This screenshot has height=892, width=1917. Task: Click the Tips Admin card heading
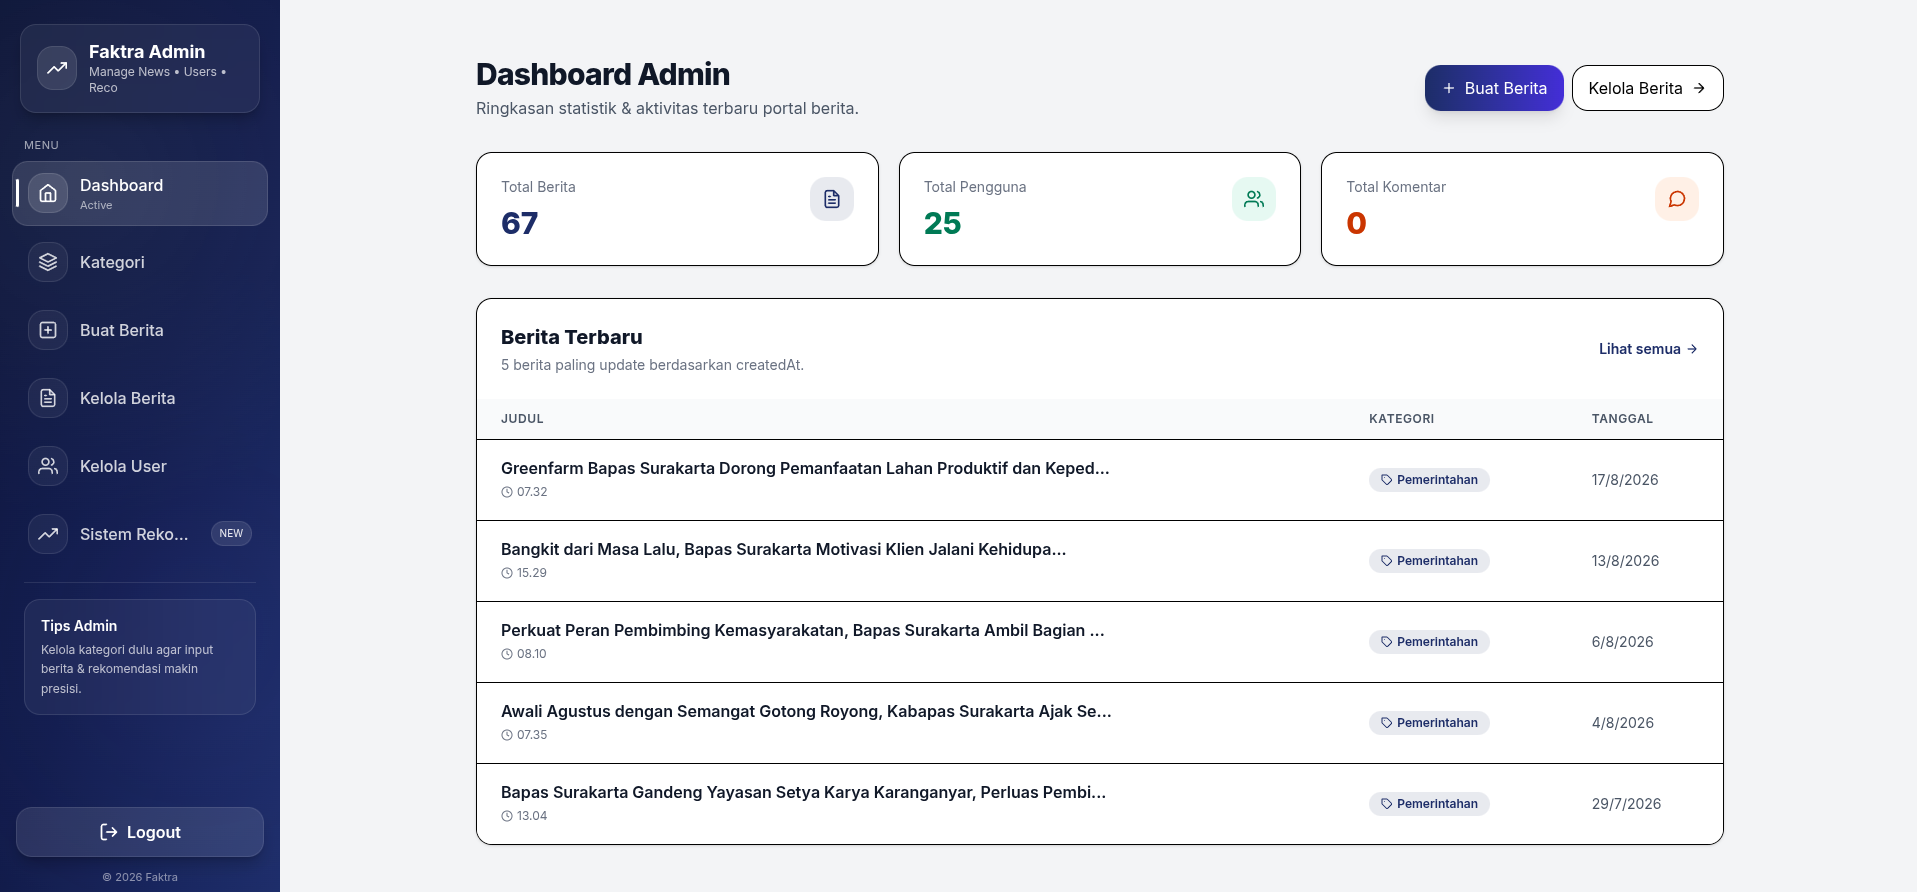point(79,626)
